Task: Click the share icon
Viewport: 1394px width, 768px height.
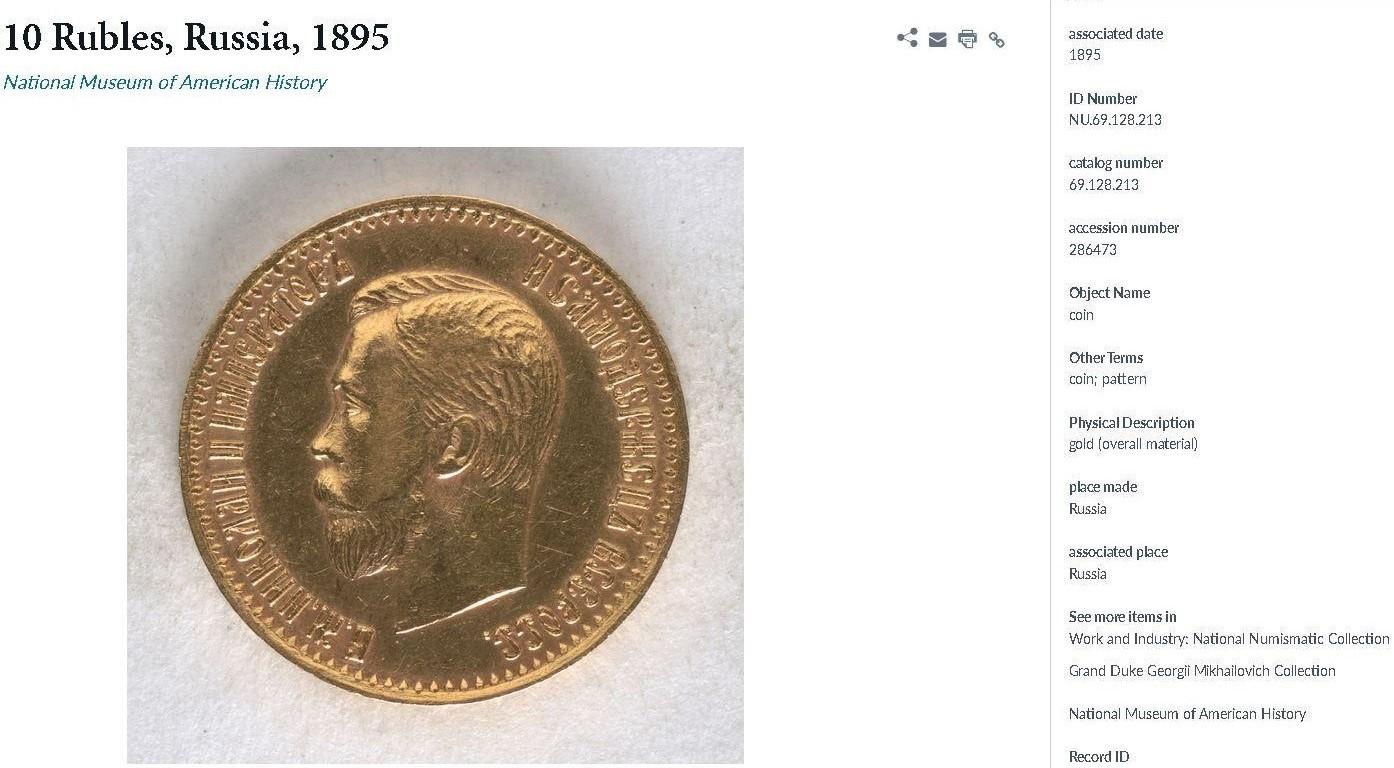Action: [x=907, y=39]
